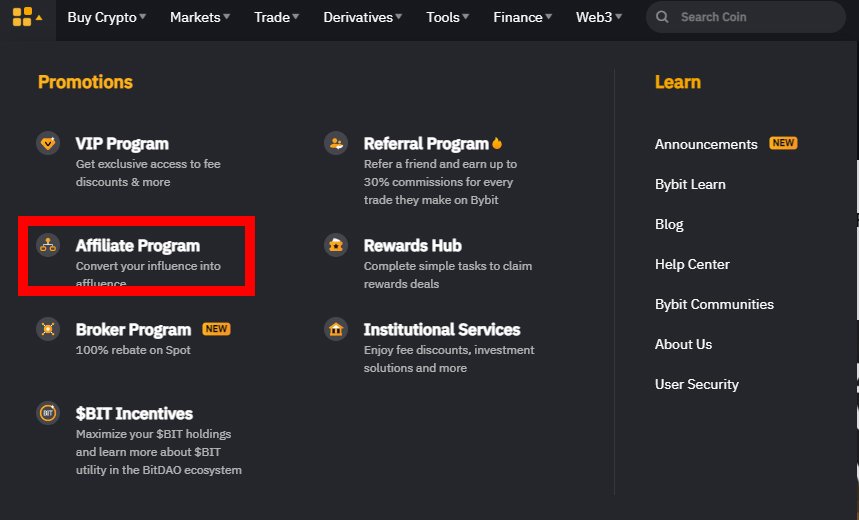This screenshot has height=520, width=859.
Task: Click the Referral Program people icon
Action: pos(336,144)
